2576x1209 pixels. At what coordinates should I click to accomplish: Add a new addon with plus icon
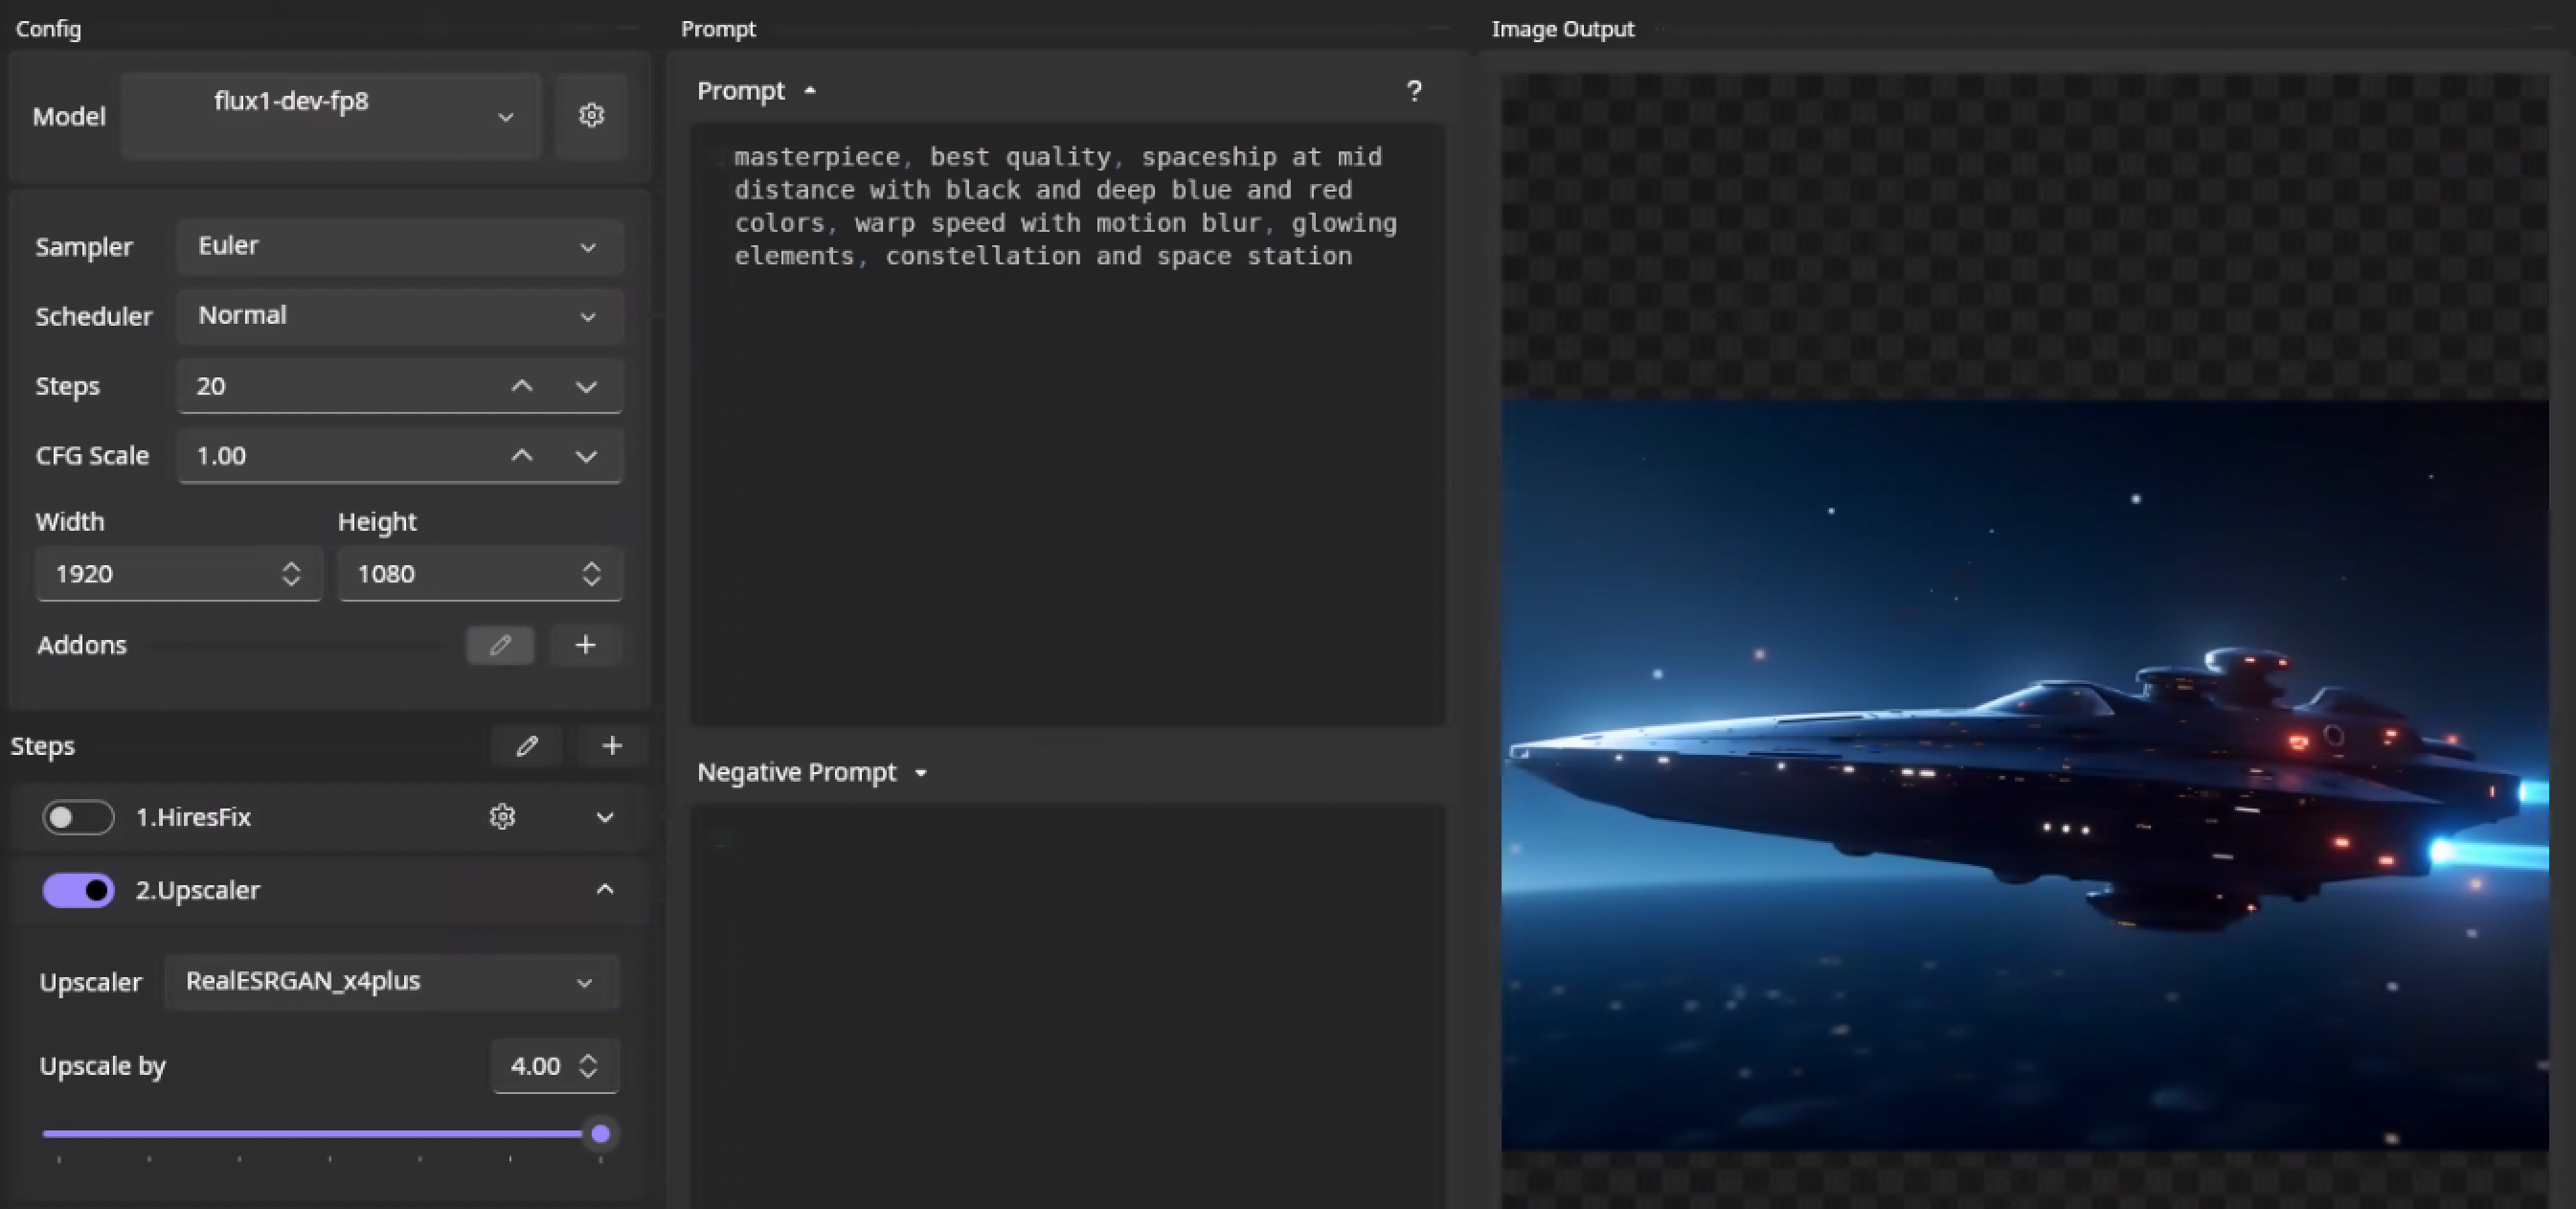point(586,645)
